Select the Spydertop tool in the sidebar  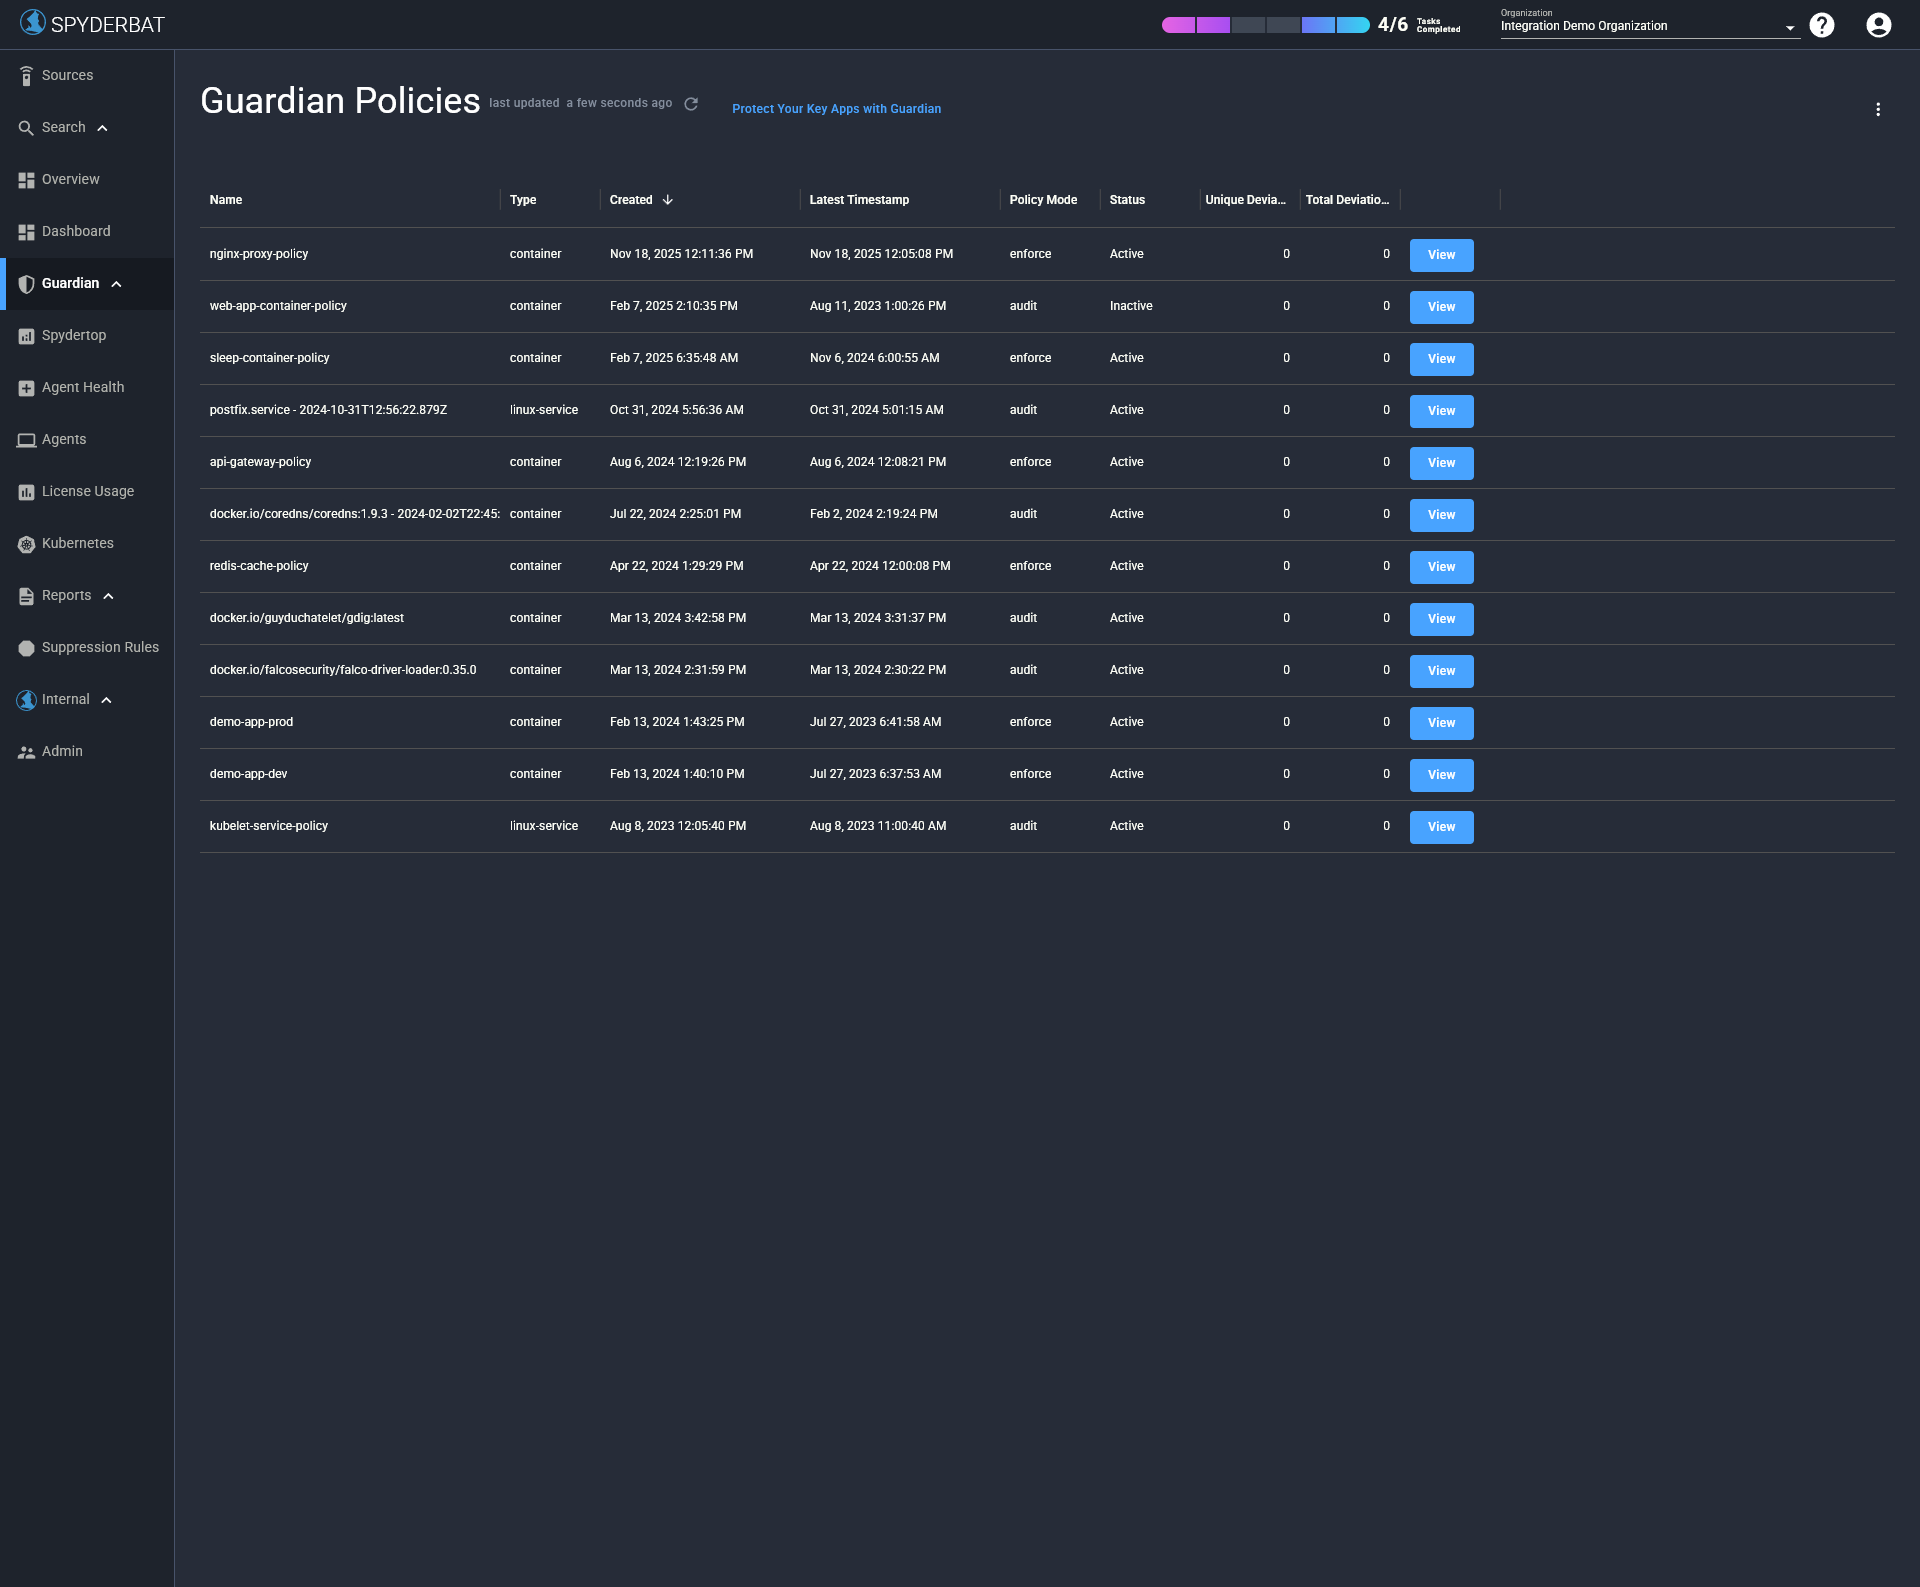click(73, 335)
